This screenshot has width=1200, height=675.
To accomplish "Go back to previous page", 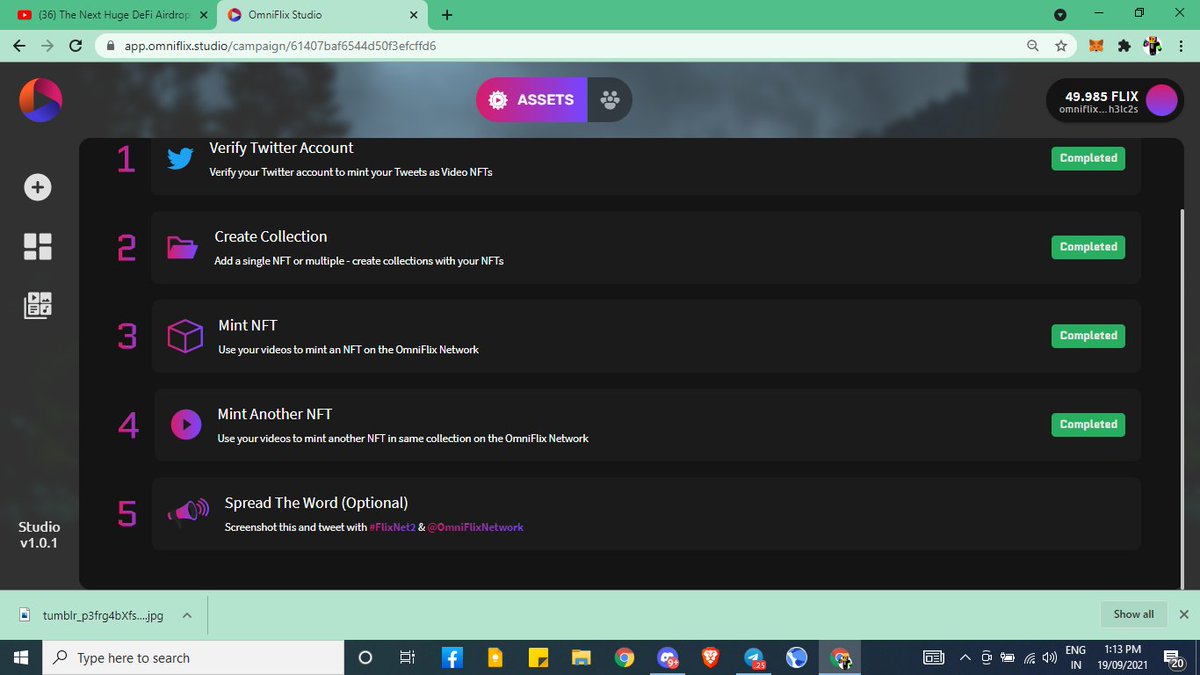I will [19, 46].
